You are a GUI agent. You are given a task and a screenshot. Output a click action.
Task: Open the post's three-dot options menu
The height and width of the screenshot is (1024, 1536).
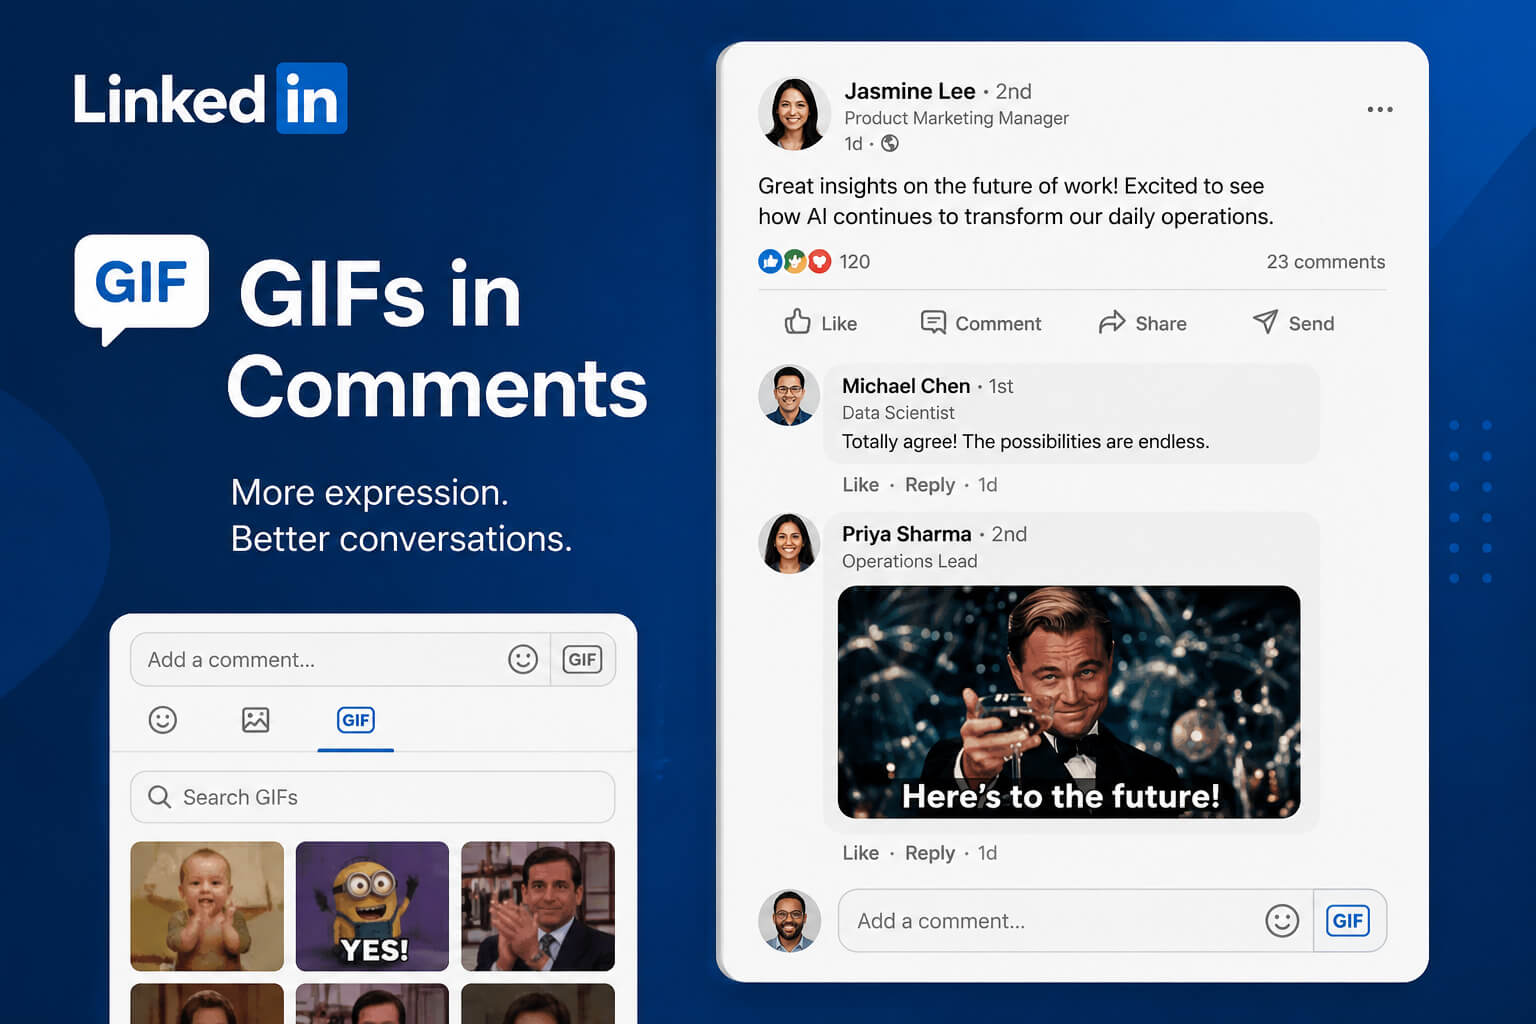tap(1379, 109)
